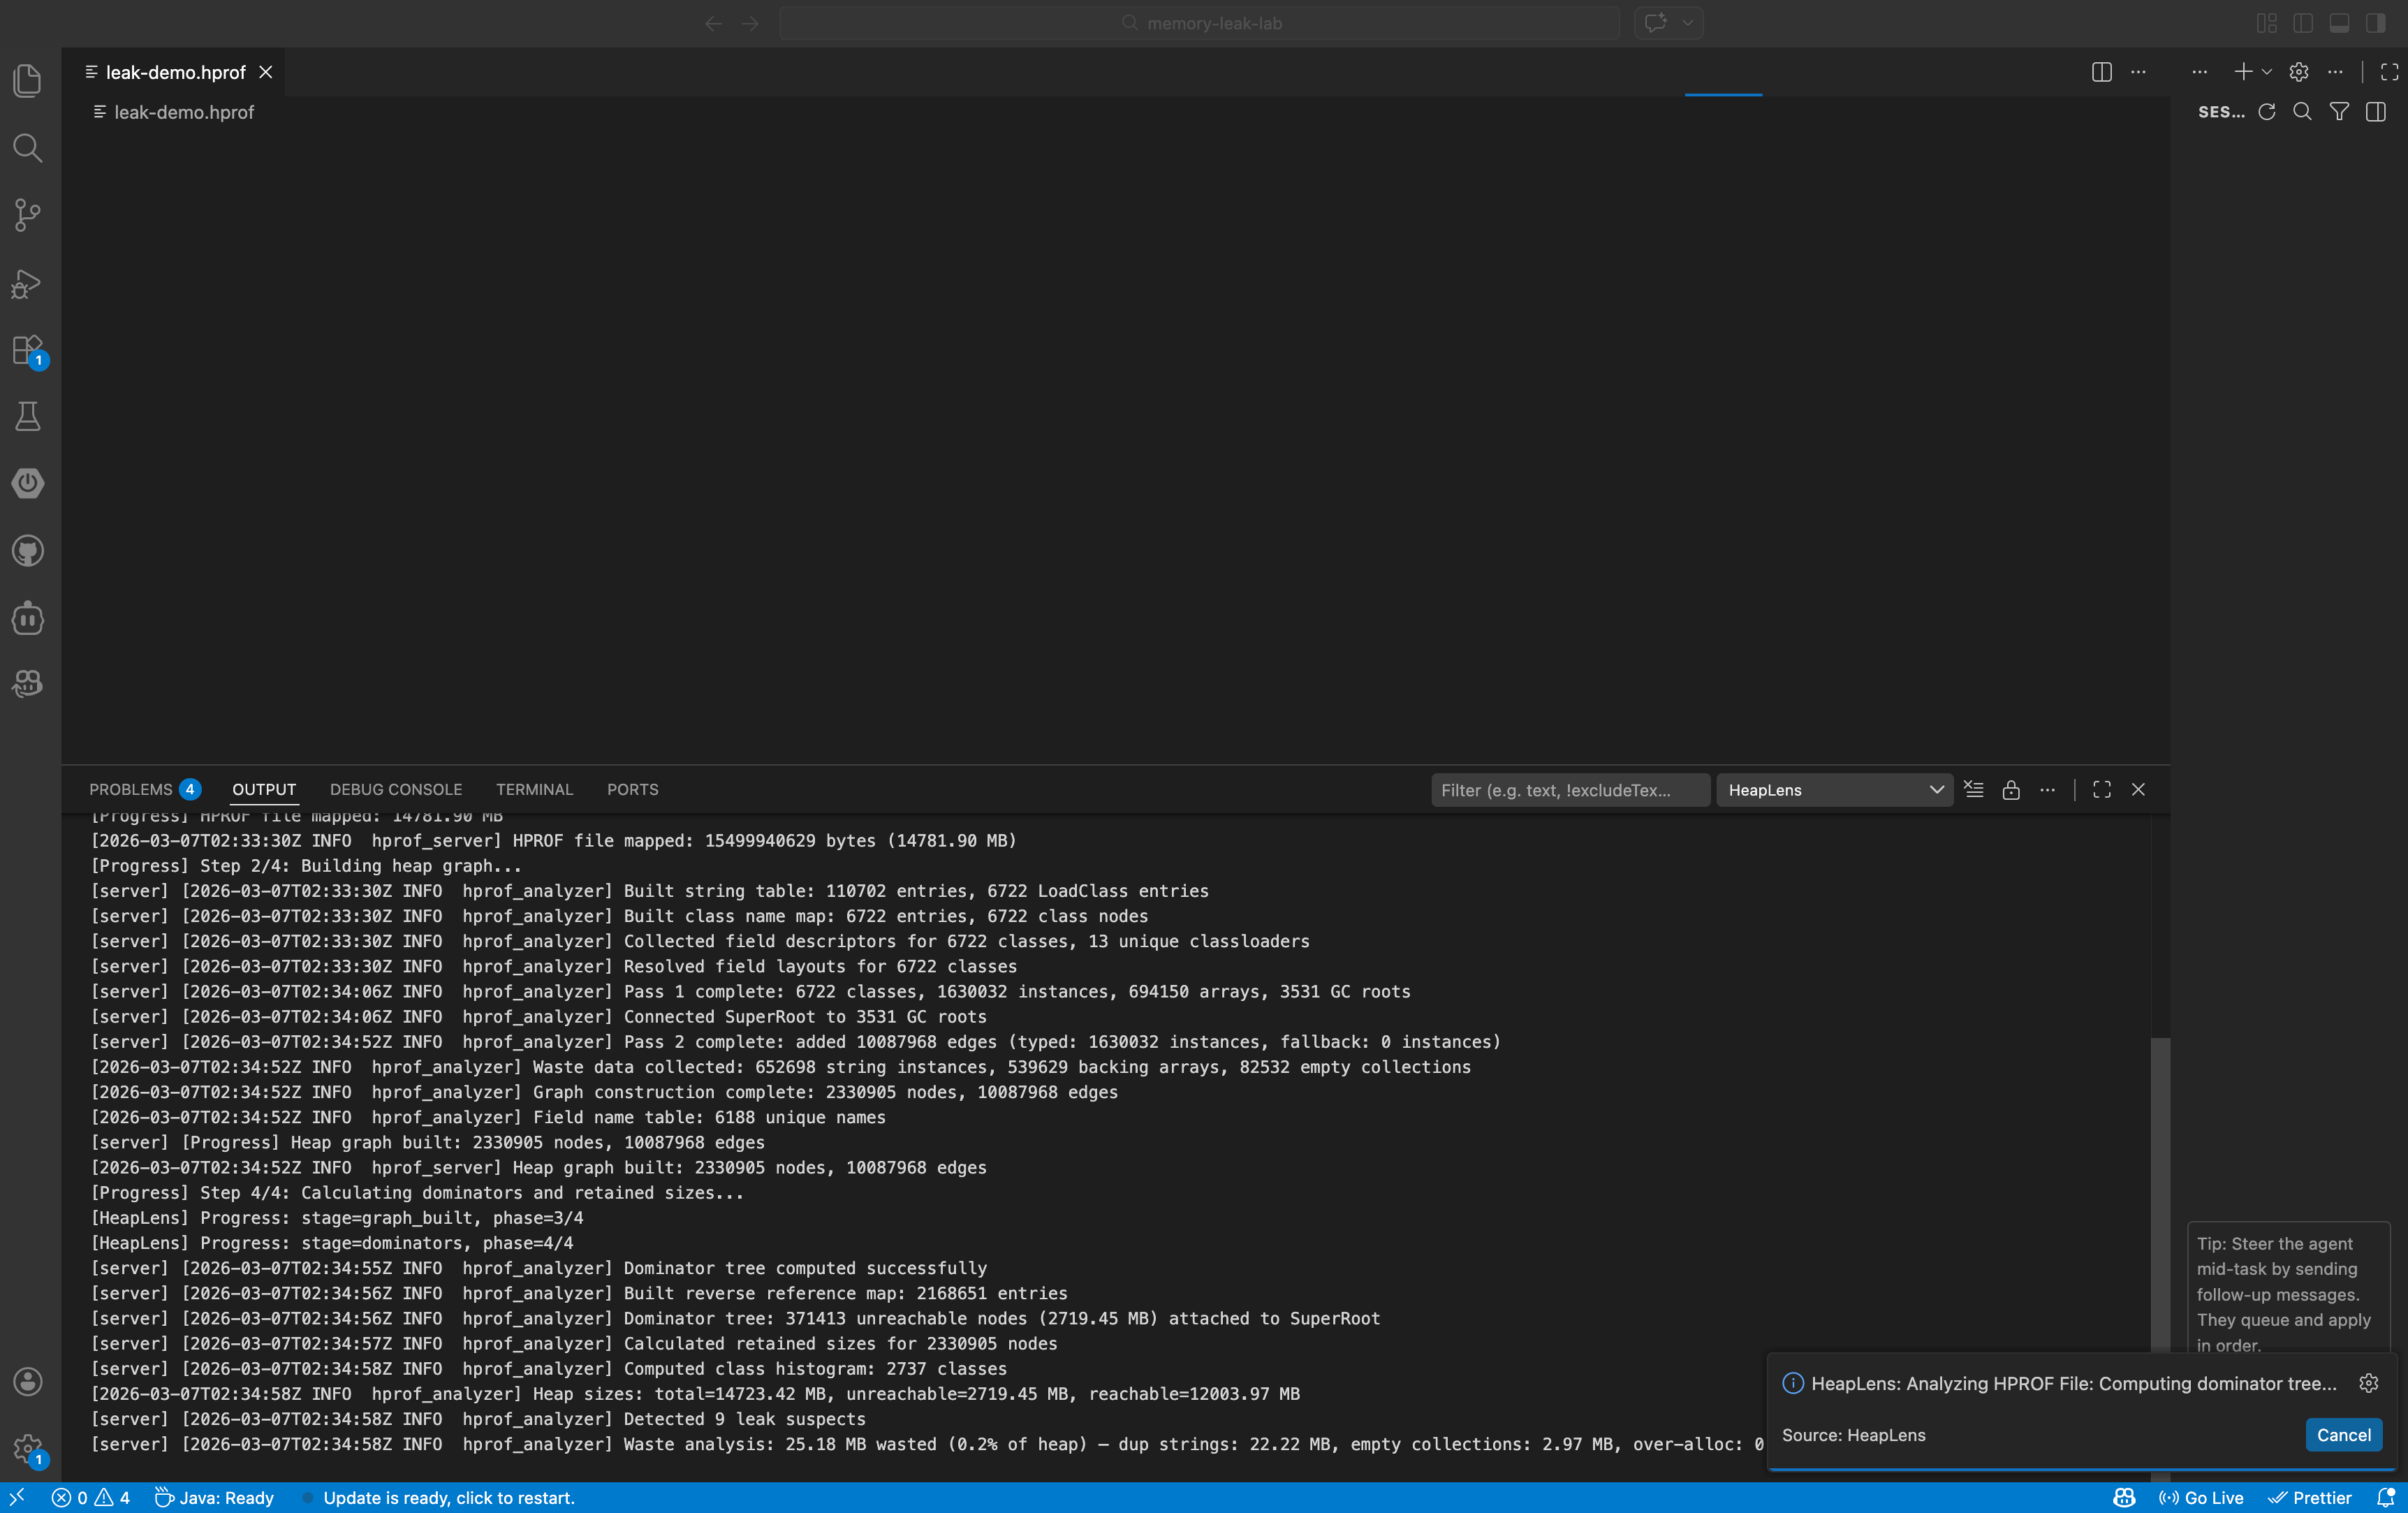The height and width of the screenshot is (1513, 2408).
Task: Click the refresh sessions icon
Action: tap(2267, 112)
